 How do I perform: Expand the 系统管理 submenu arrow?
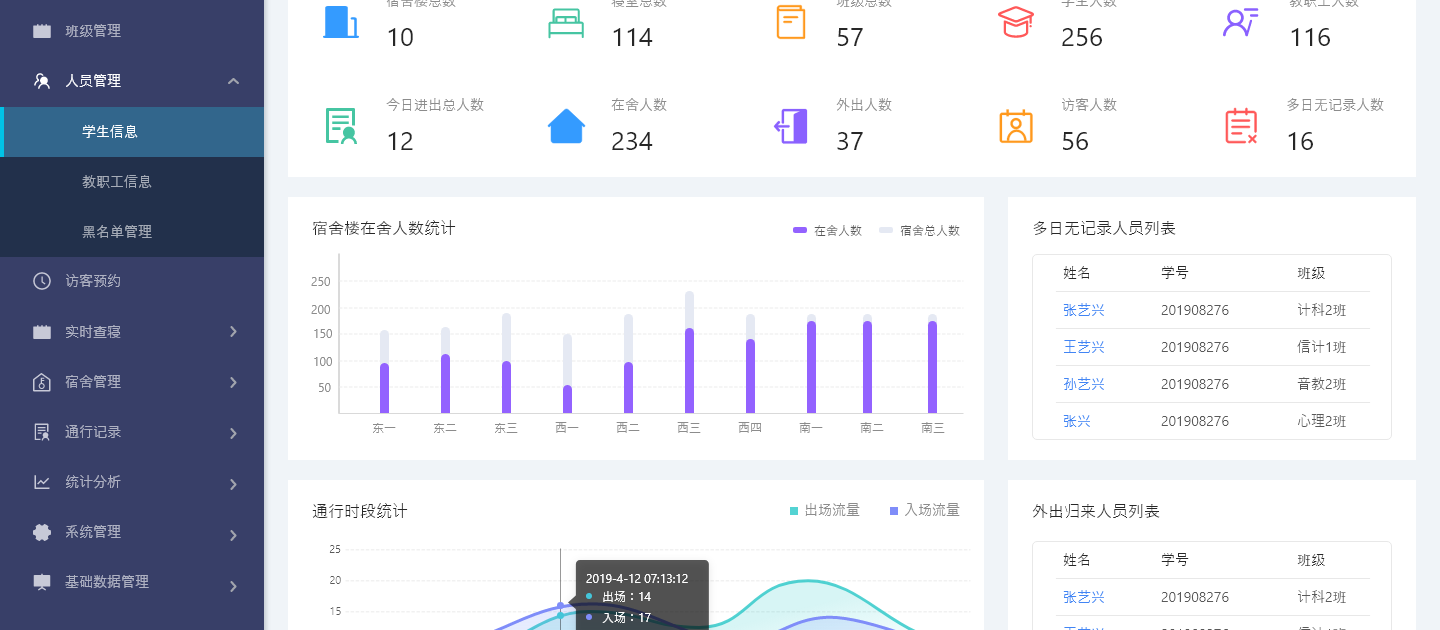click(x=233, y=535)
